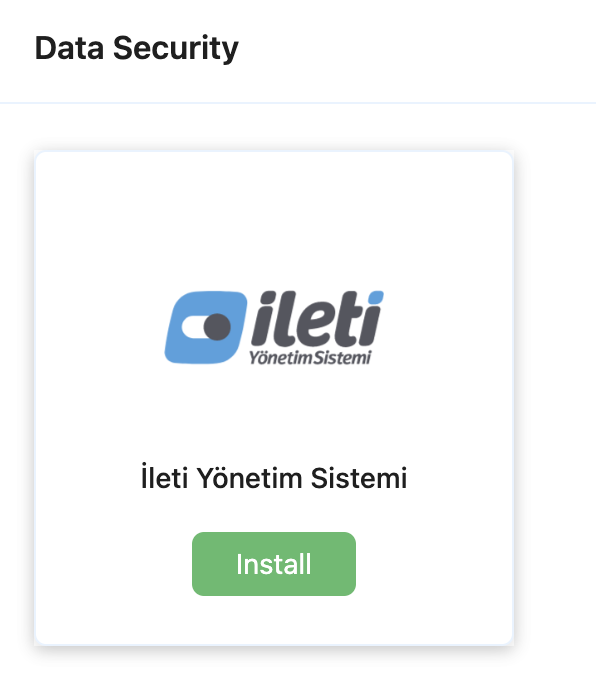Click the word 'Sistemi' in the app title

[x=359, y=478]
